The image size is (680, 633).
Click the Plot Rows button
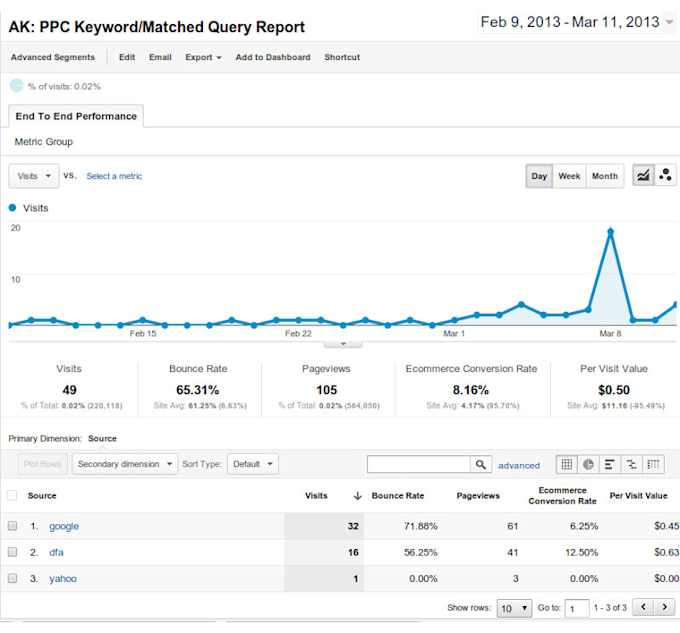[x=42, y=464]
